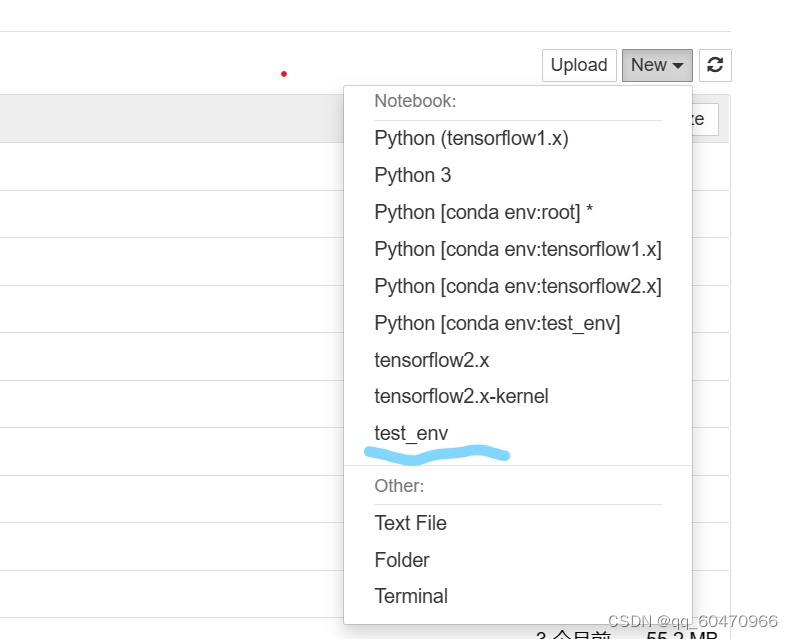This screenshot has width=793, height=639.
Task: Launch a new Terminal
Action: 411,596
